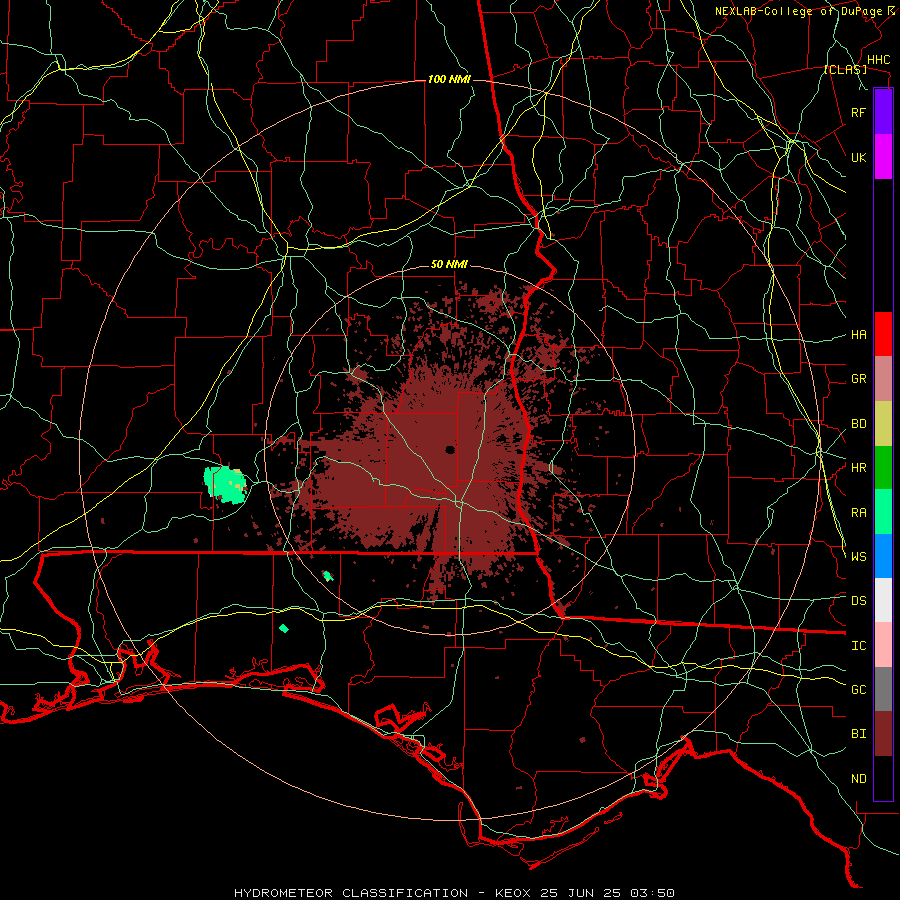Click the HA red legend swatch

coord(883,334)
